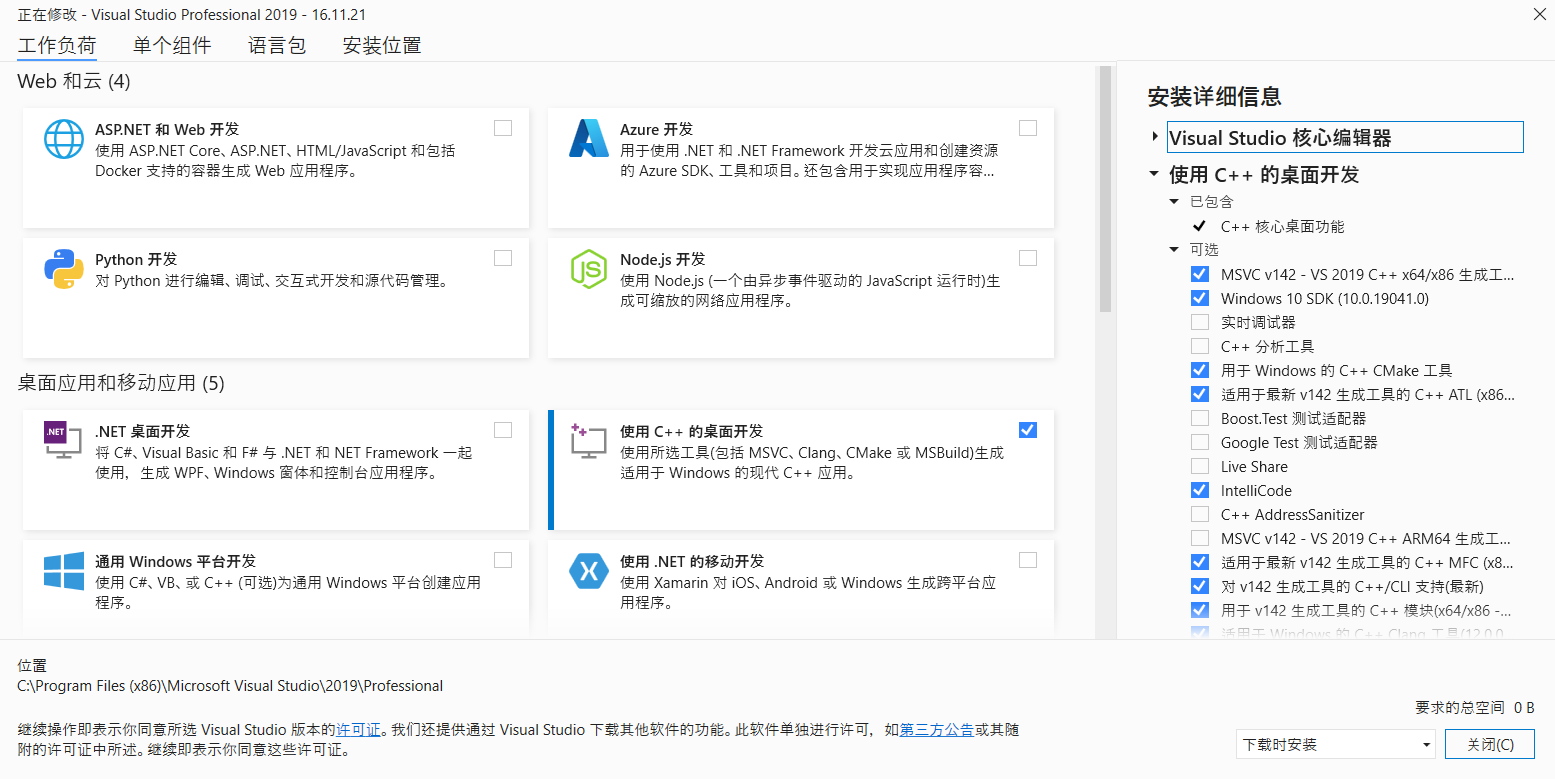Collapse the 可选 group
The image size is (1555, 779).
pos(1175,250)
